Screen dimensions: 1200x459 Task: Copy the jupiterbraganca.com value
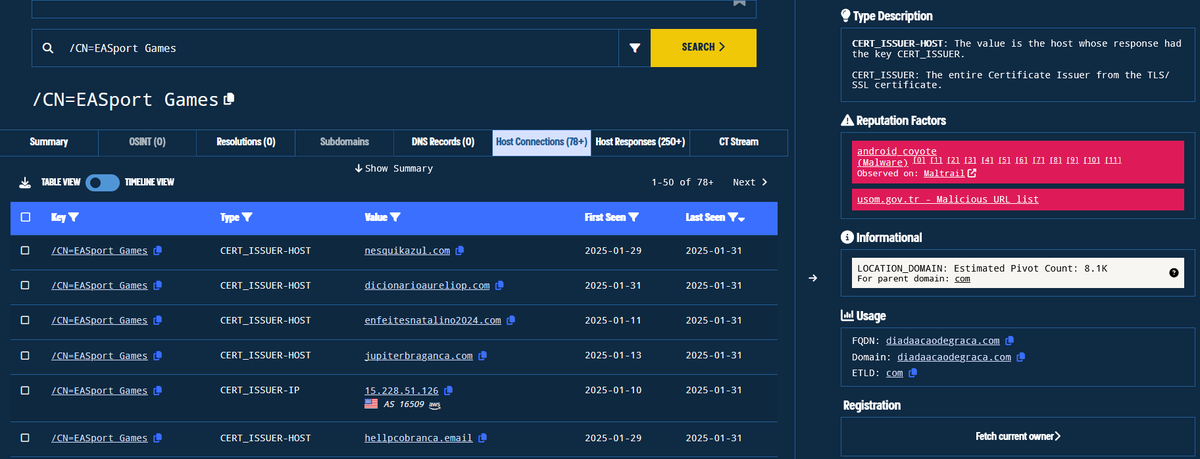click(483, 355)
